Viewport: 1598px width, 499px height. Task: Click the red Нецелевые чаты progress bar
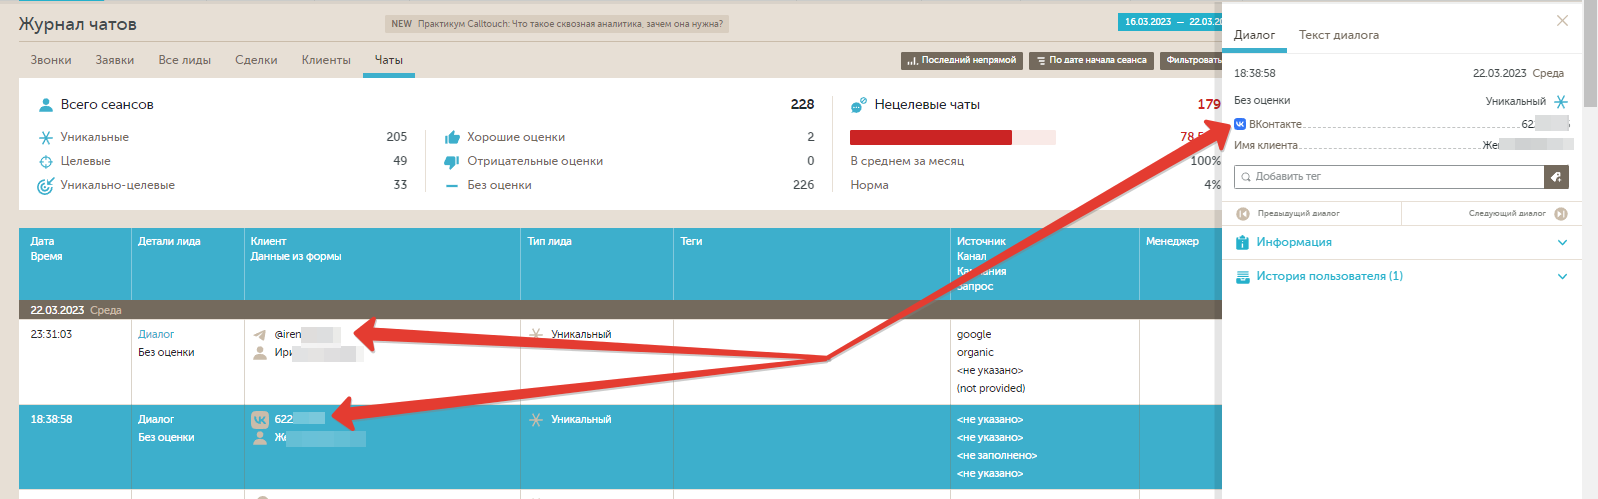[930, 138]
